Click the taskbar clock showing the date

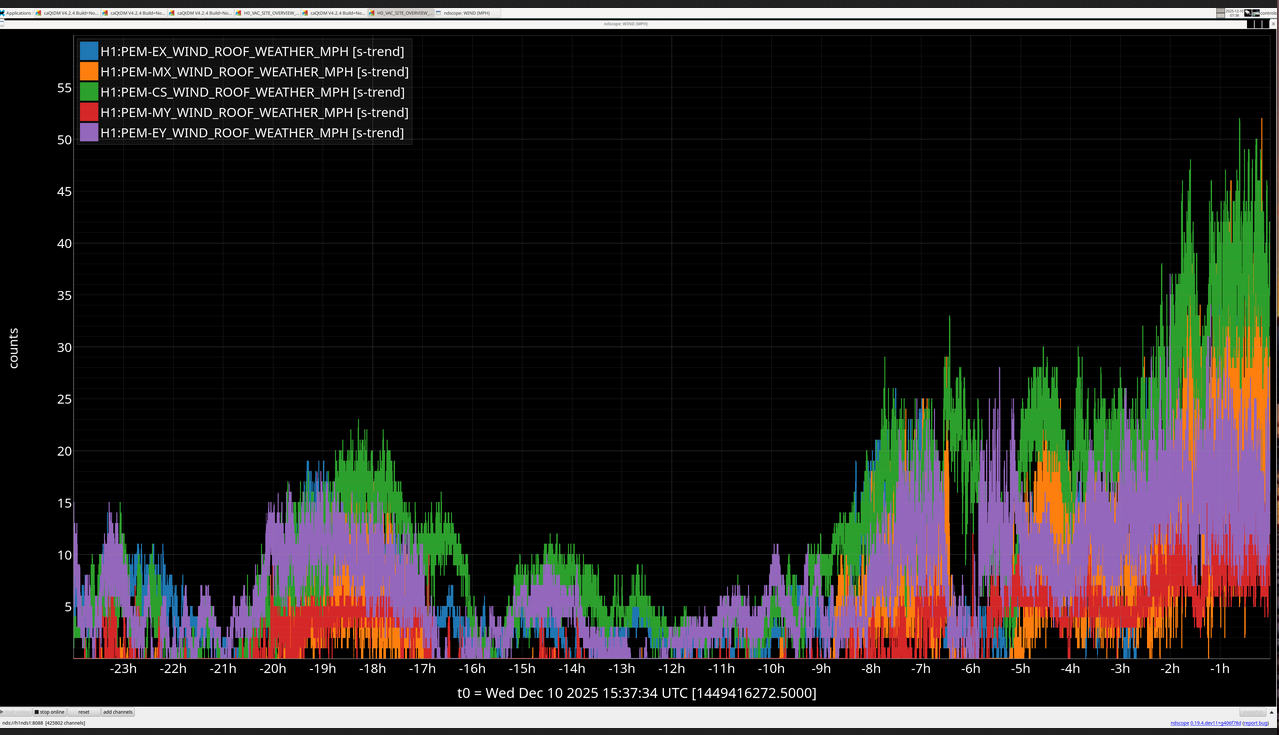[1233, 13]
